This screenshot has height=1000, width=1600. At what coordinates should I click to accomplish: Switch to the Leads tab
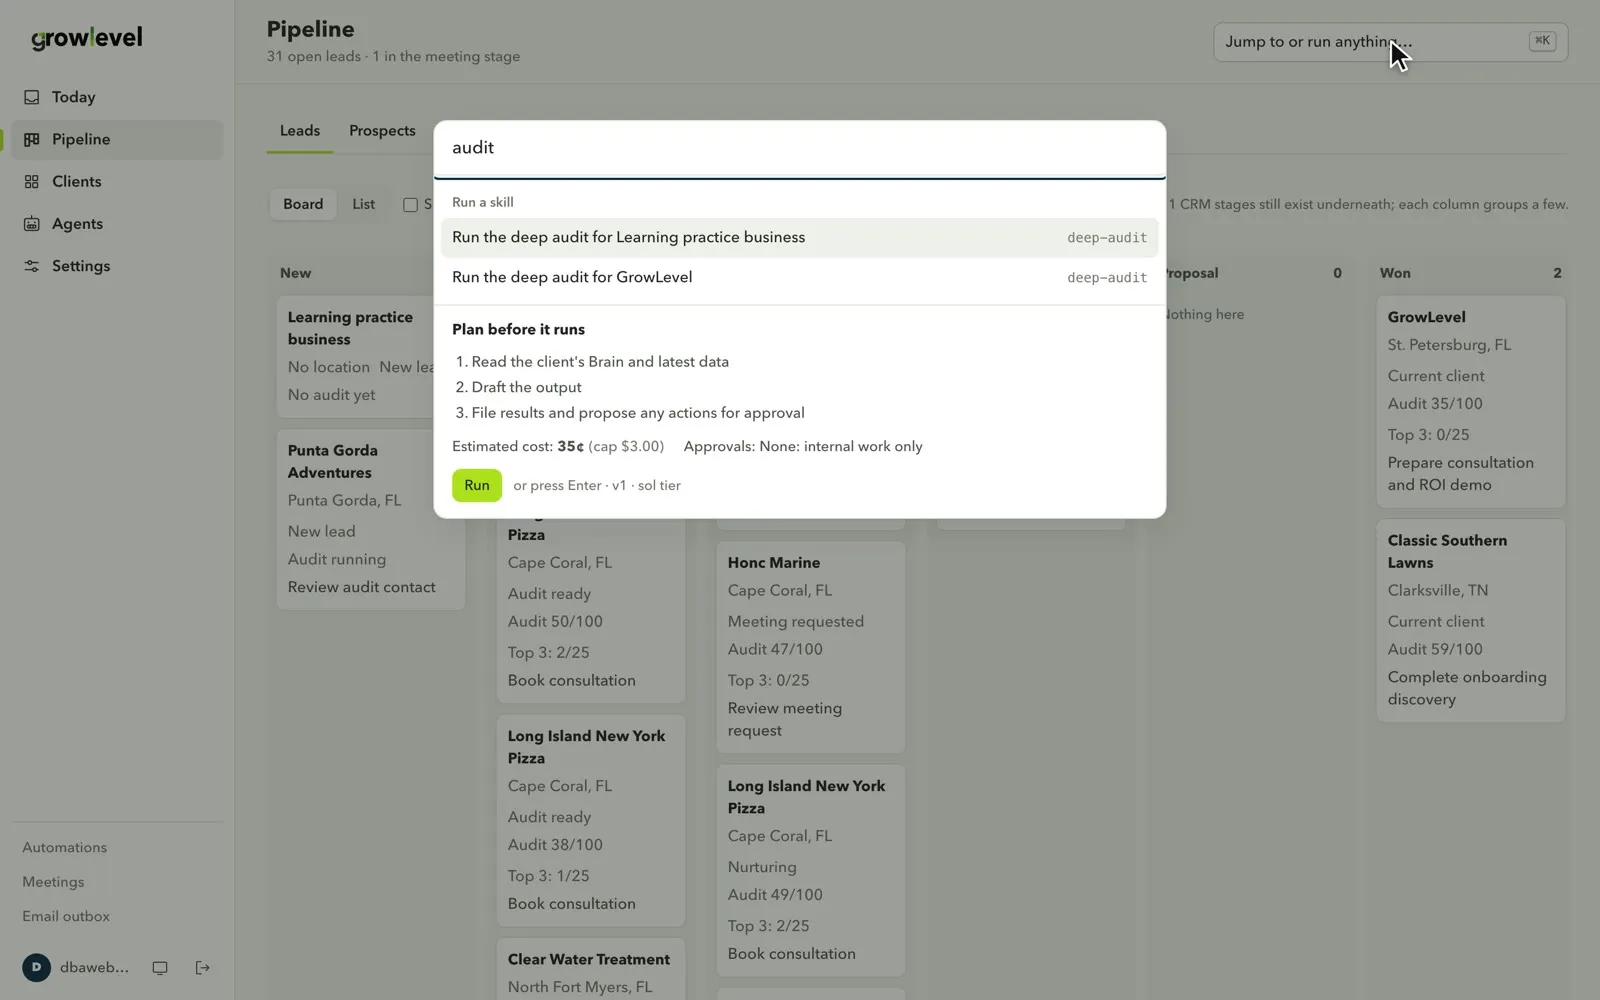(x=300, y=131)
